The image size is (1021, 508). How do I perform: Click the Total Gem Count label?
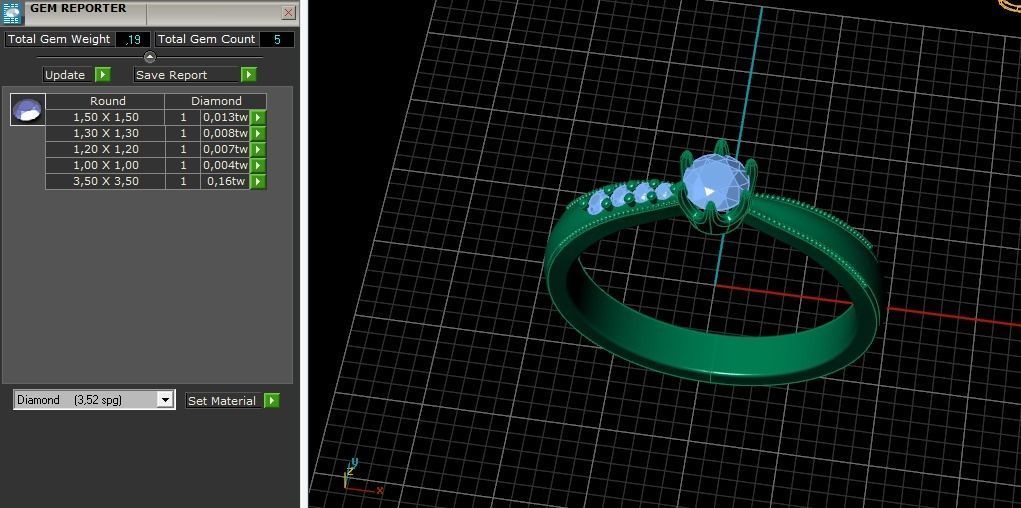point(206,39)
